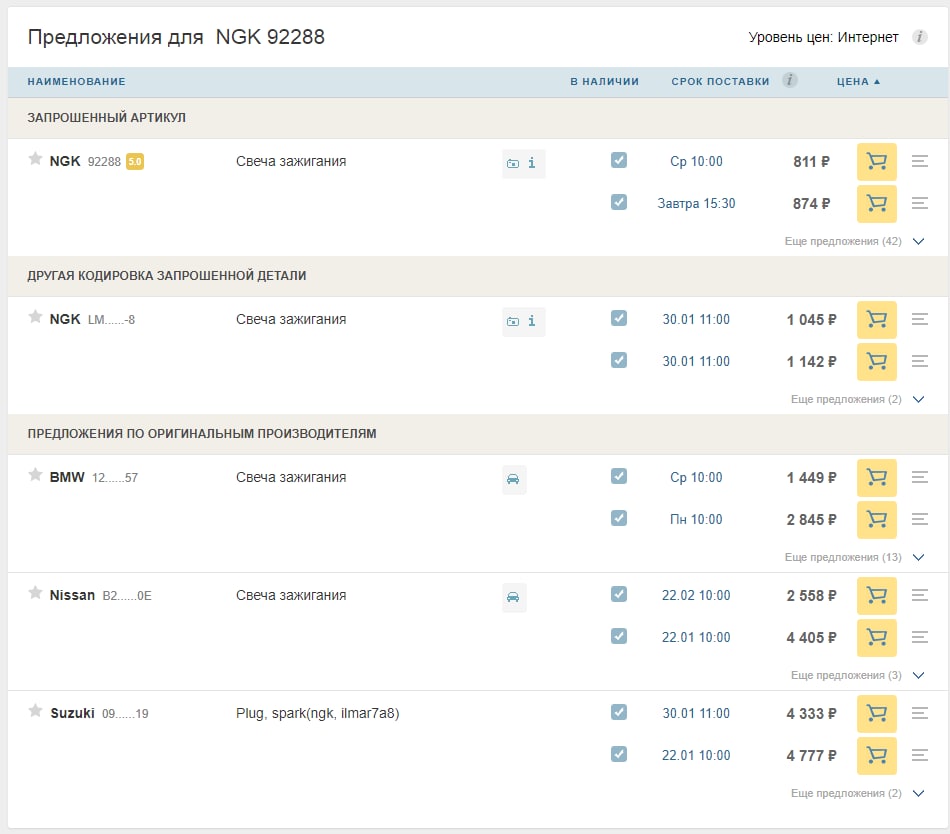Image resolution: width=950 pixels, height=834 pixels.
Task: Toggle in-stock checkbox for 1 045 ₽ offer
Action: click(x=619, y=319)
